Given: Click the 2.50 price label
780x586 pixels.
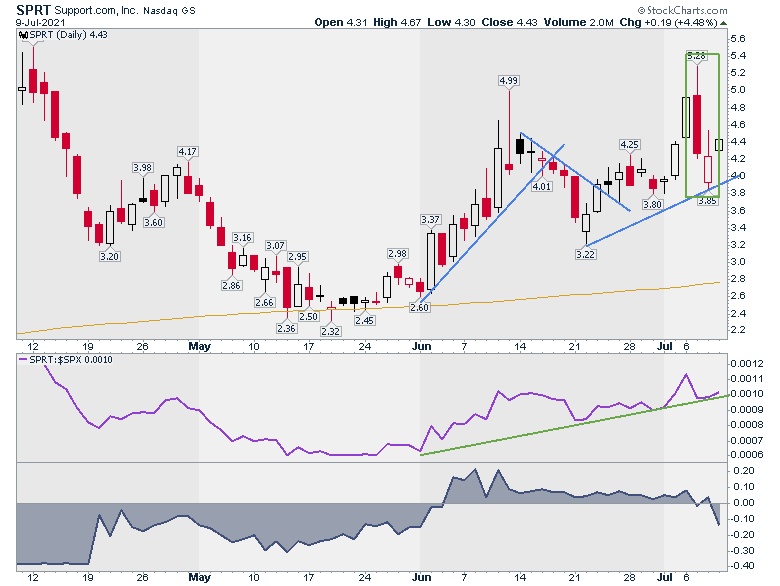Looking at the screenshot, I should (308, 316).
